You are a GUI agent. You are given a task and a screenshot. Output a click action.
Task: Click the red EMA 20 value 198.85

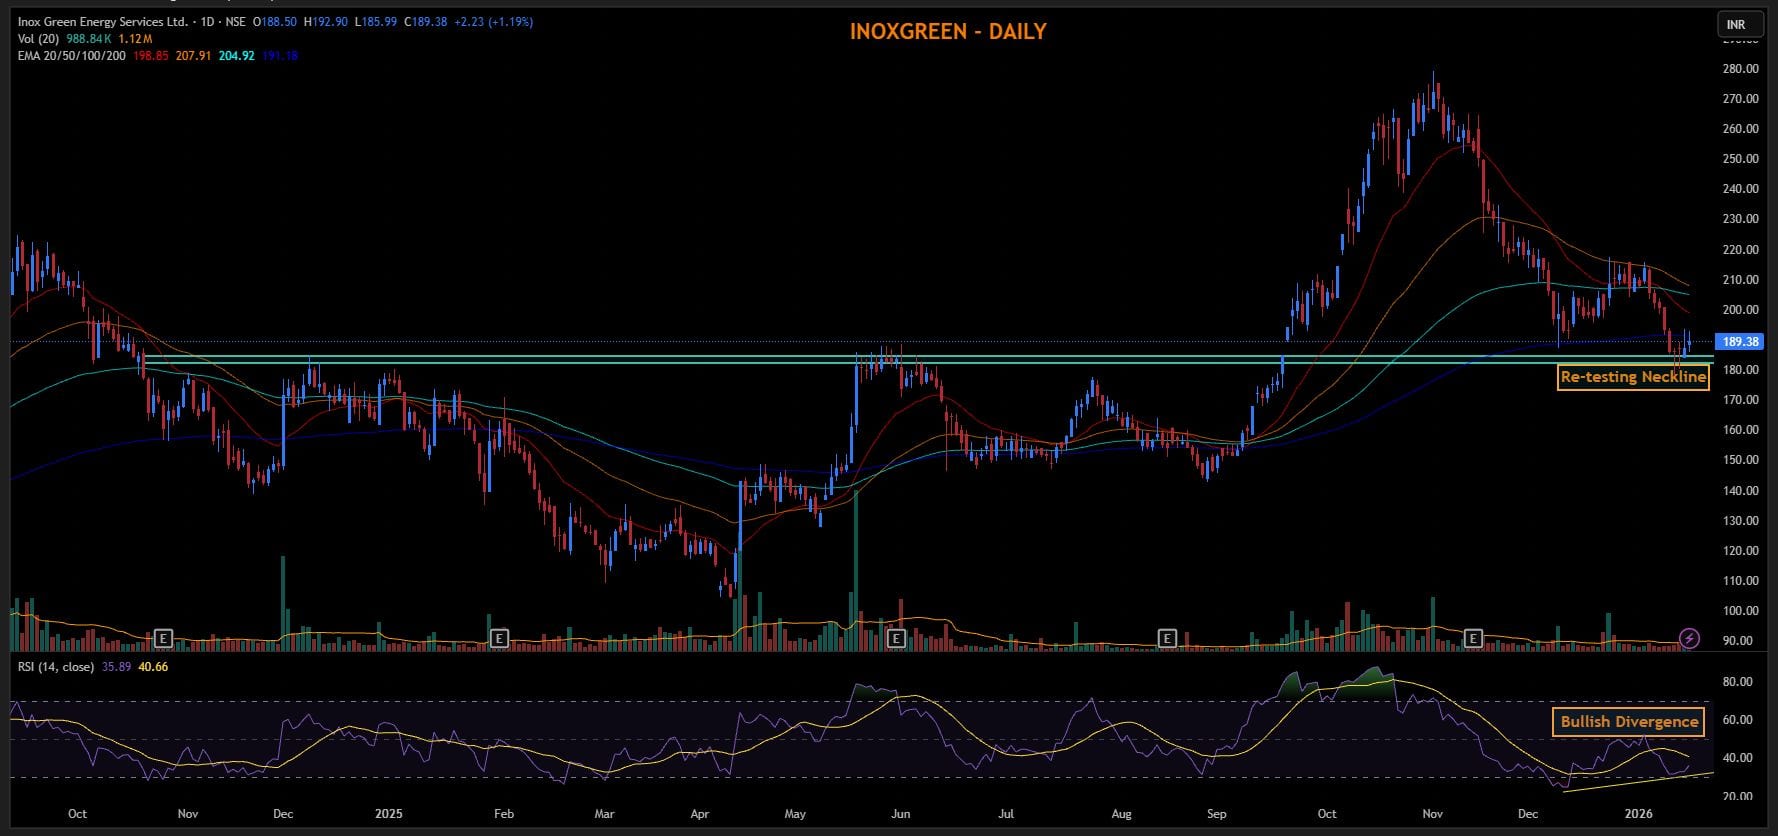(150, 56)
